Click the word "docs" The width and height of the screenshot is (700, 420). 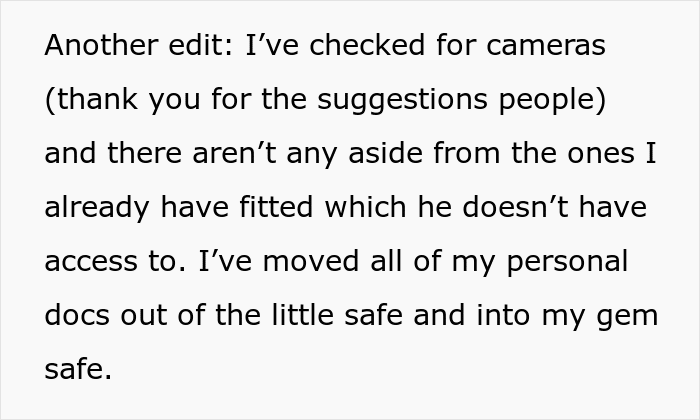(77, 315)
